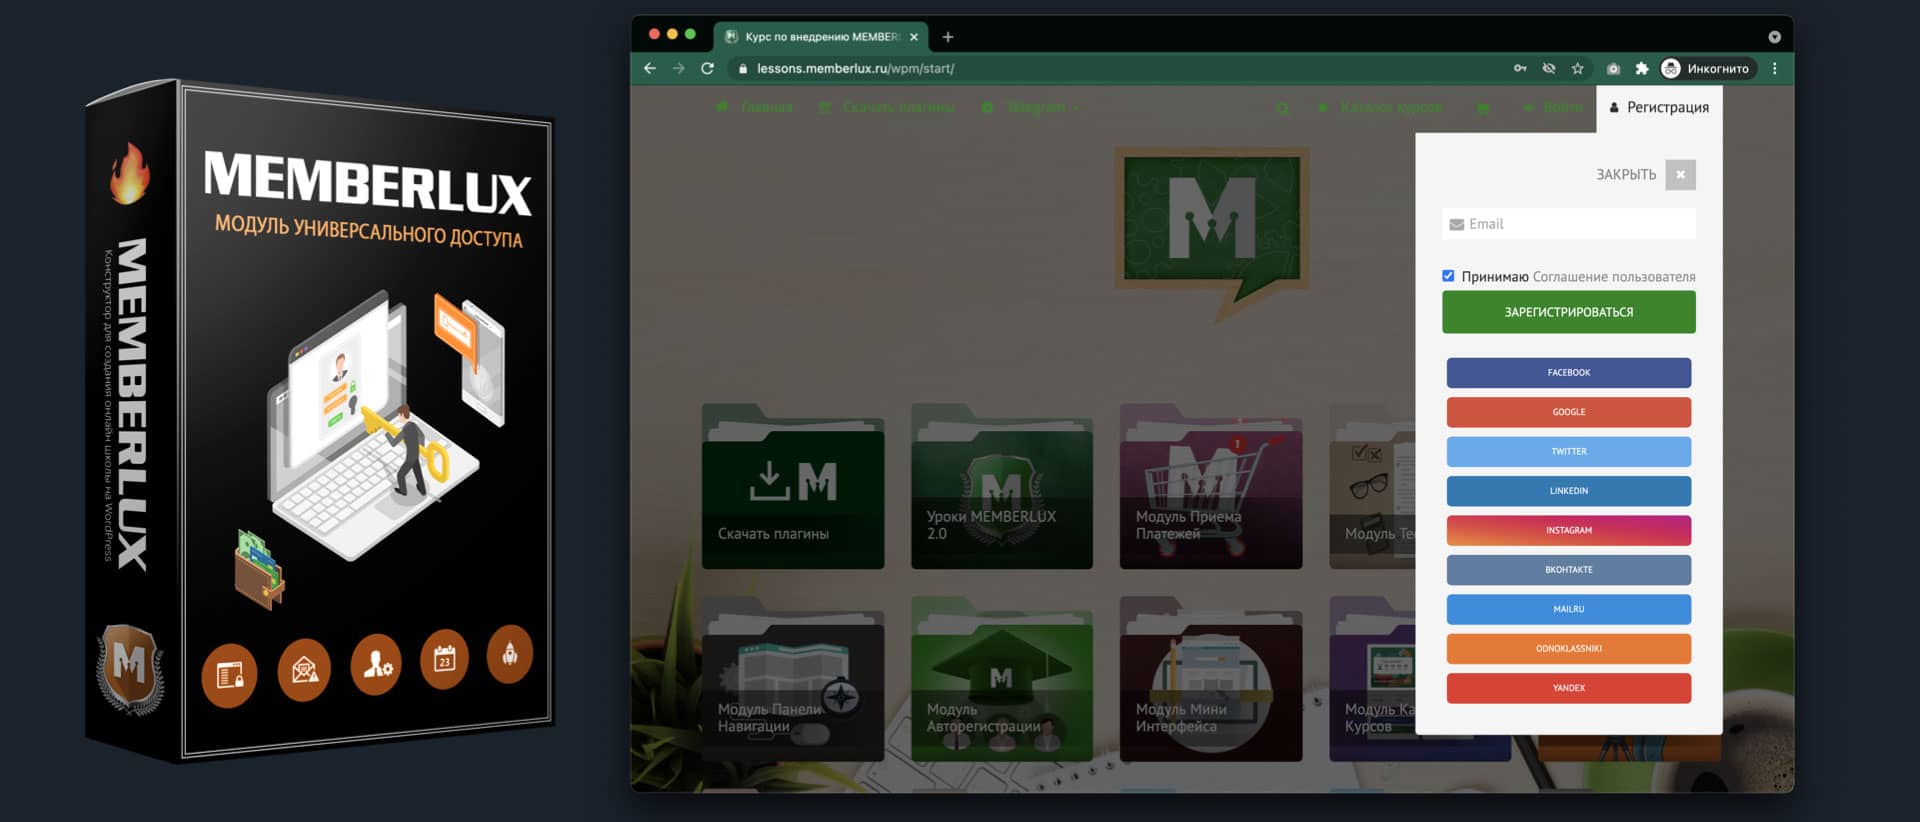Open the shopping cart icon in the site menu

(x=1483, y=107)
